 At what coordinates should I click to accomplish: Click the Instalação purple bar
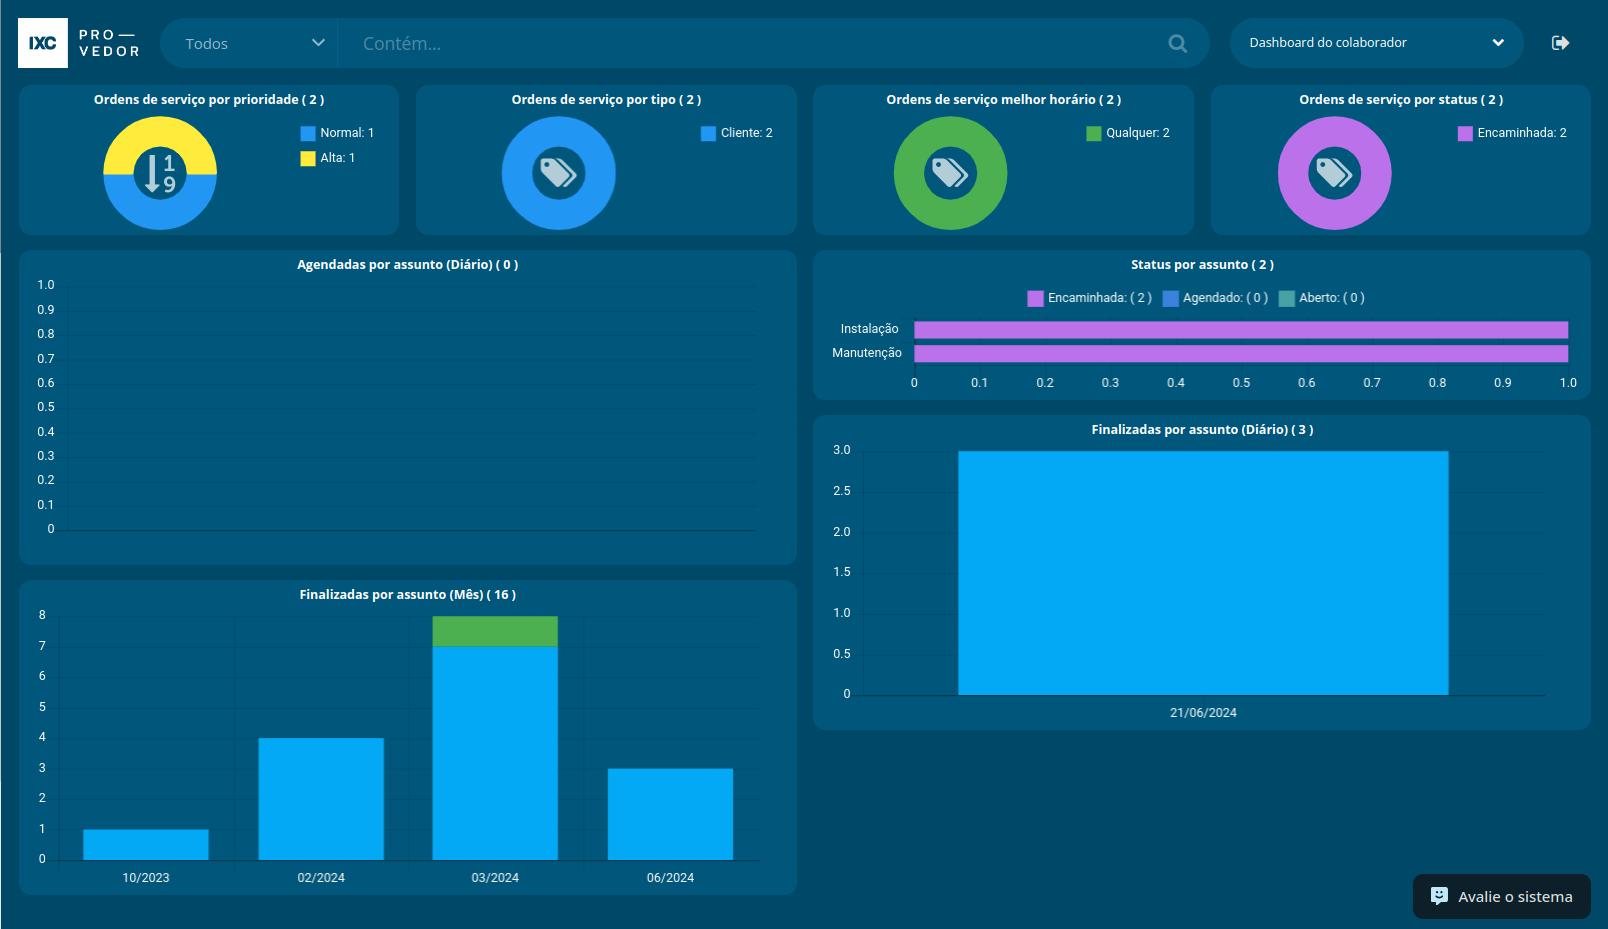[1241, 330]
